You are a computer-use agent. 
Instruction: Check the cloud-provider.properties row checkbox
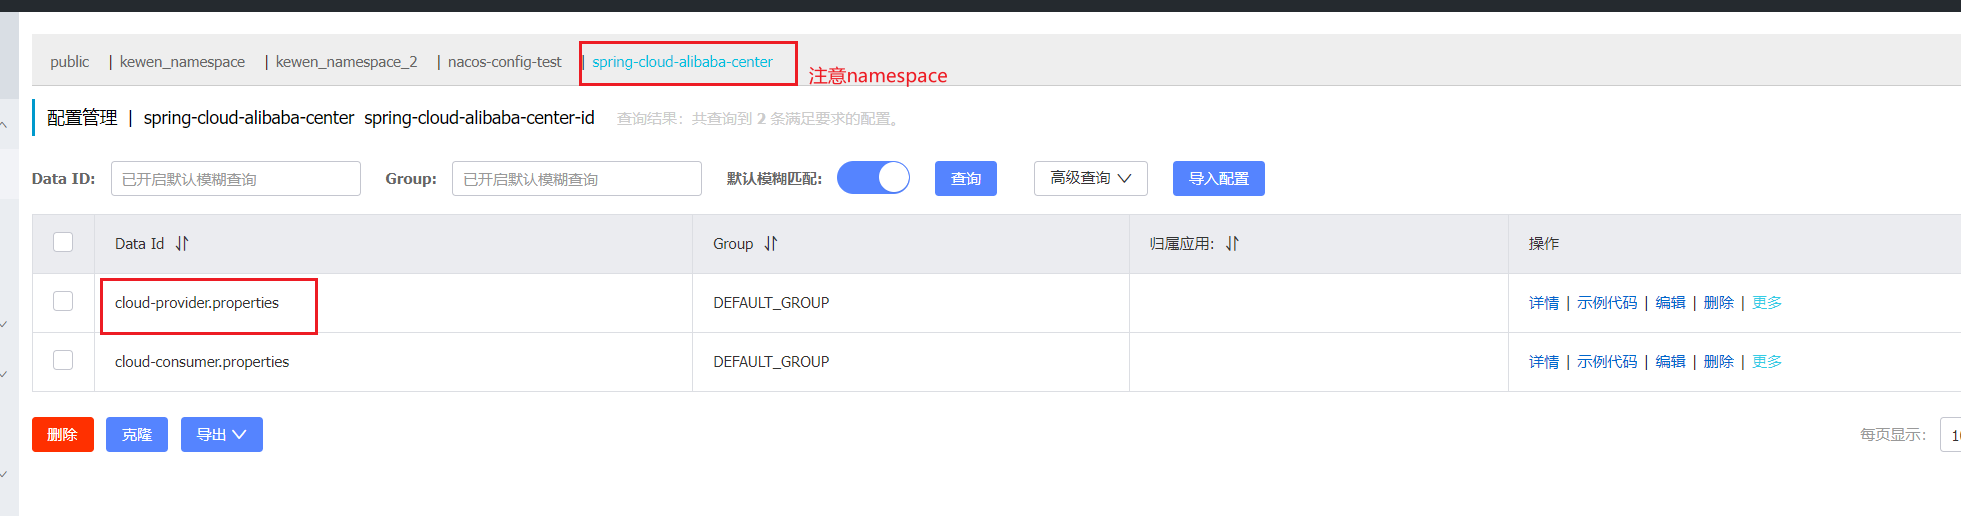63,301
